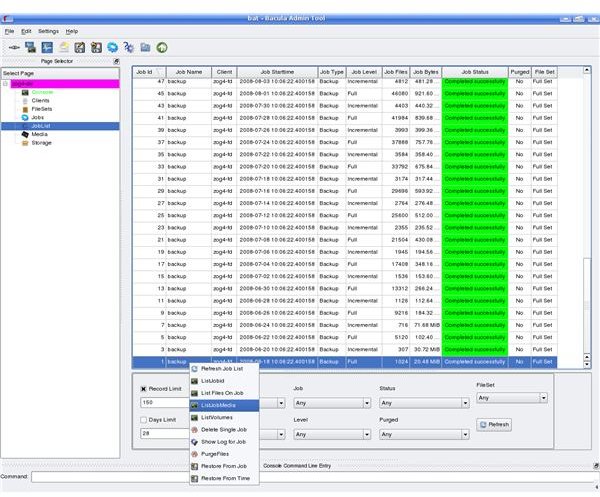The image size is (600, 497).
Task: Click the question gear estimate toolbar icon
Action: pos(129,47)
